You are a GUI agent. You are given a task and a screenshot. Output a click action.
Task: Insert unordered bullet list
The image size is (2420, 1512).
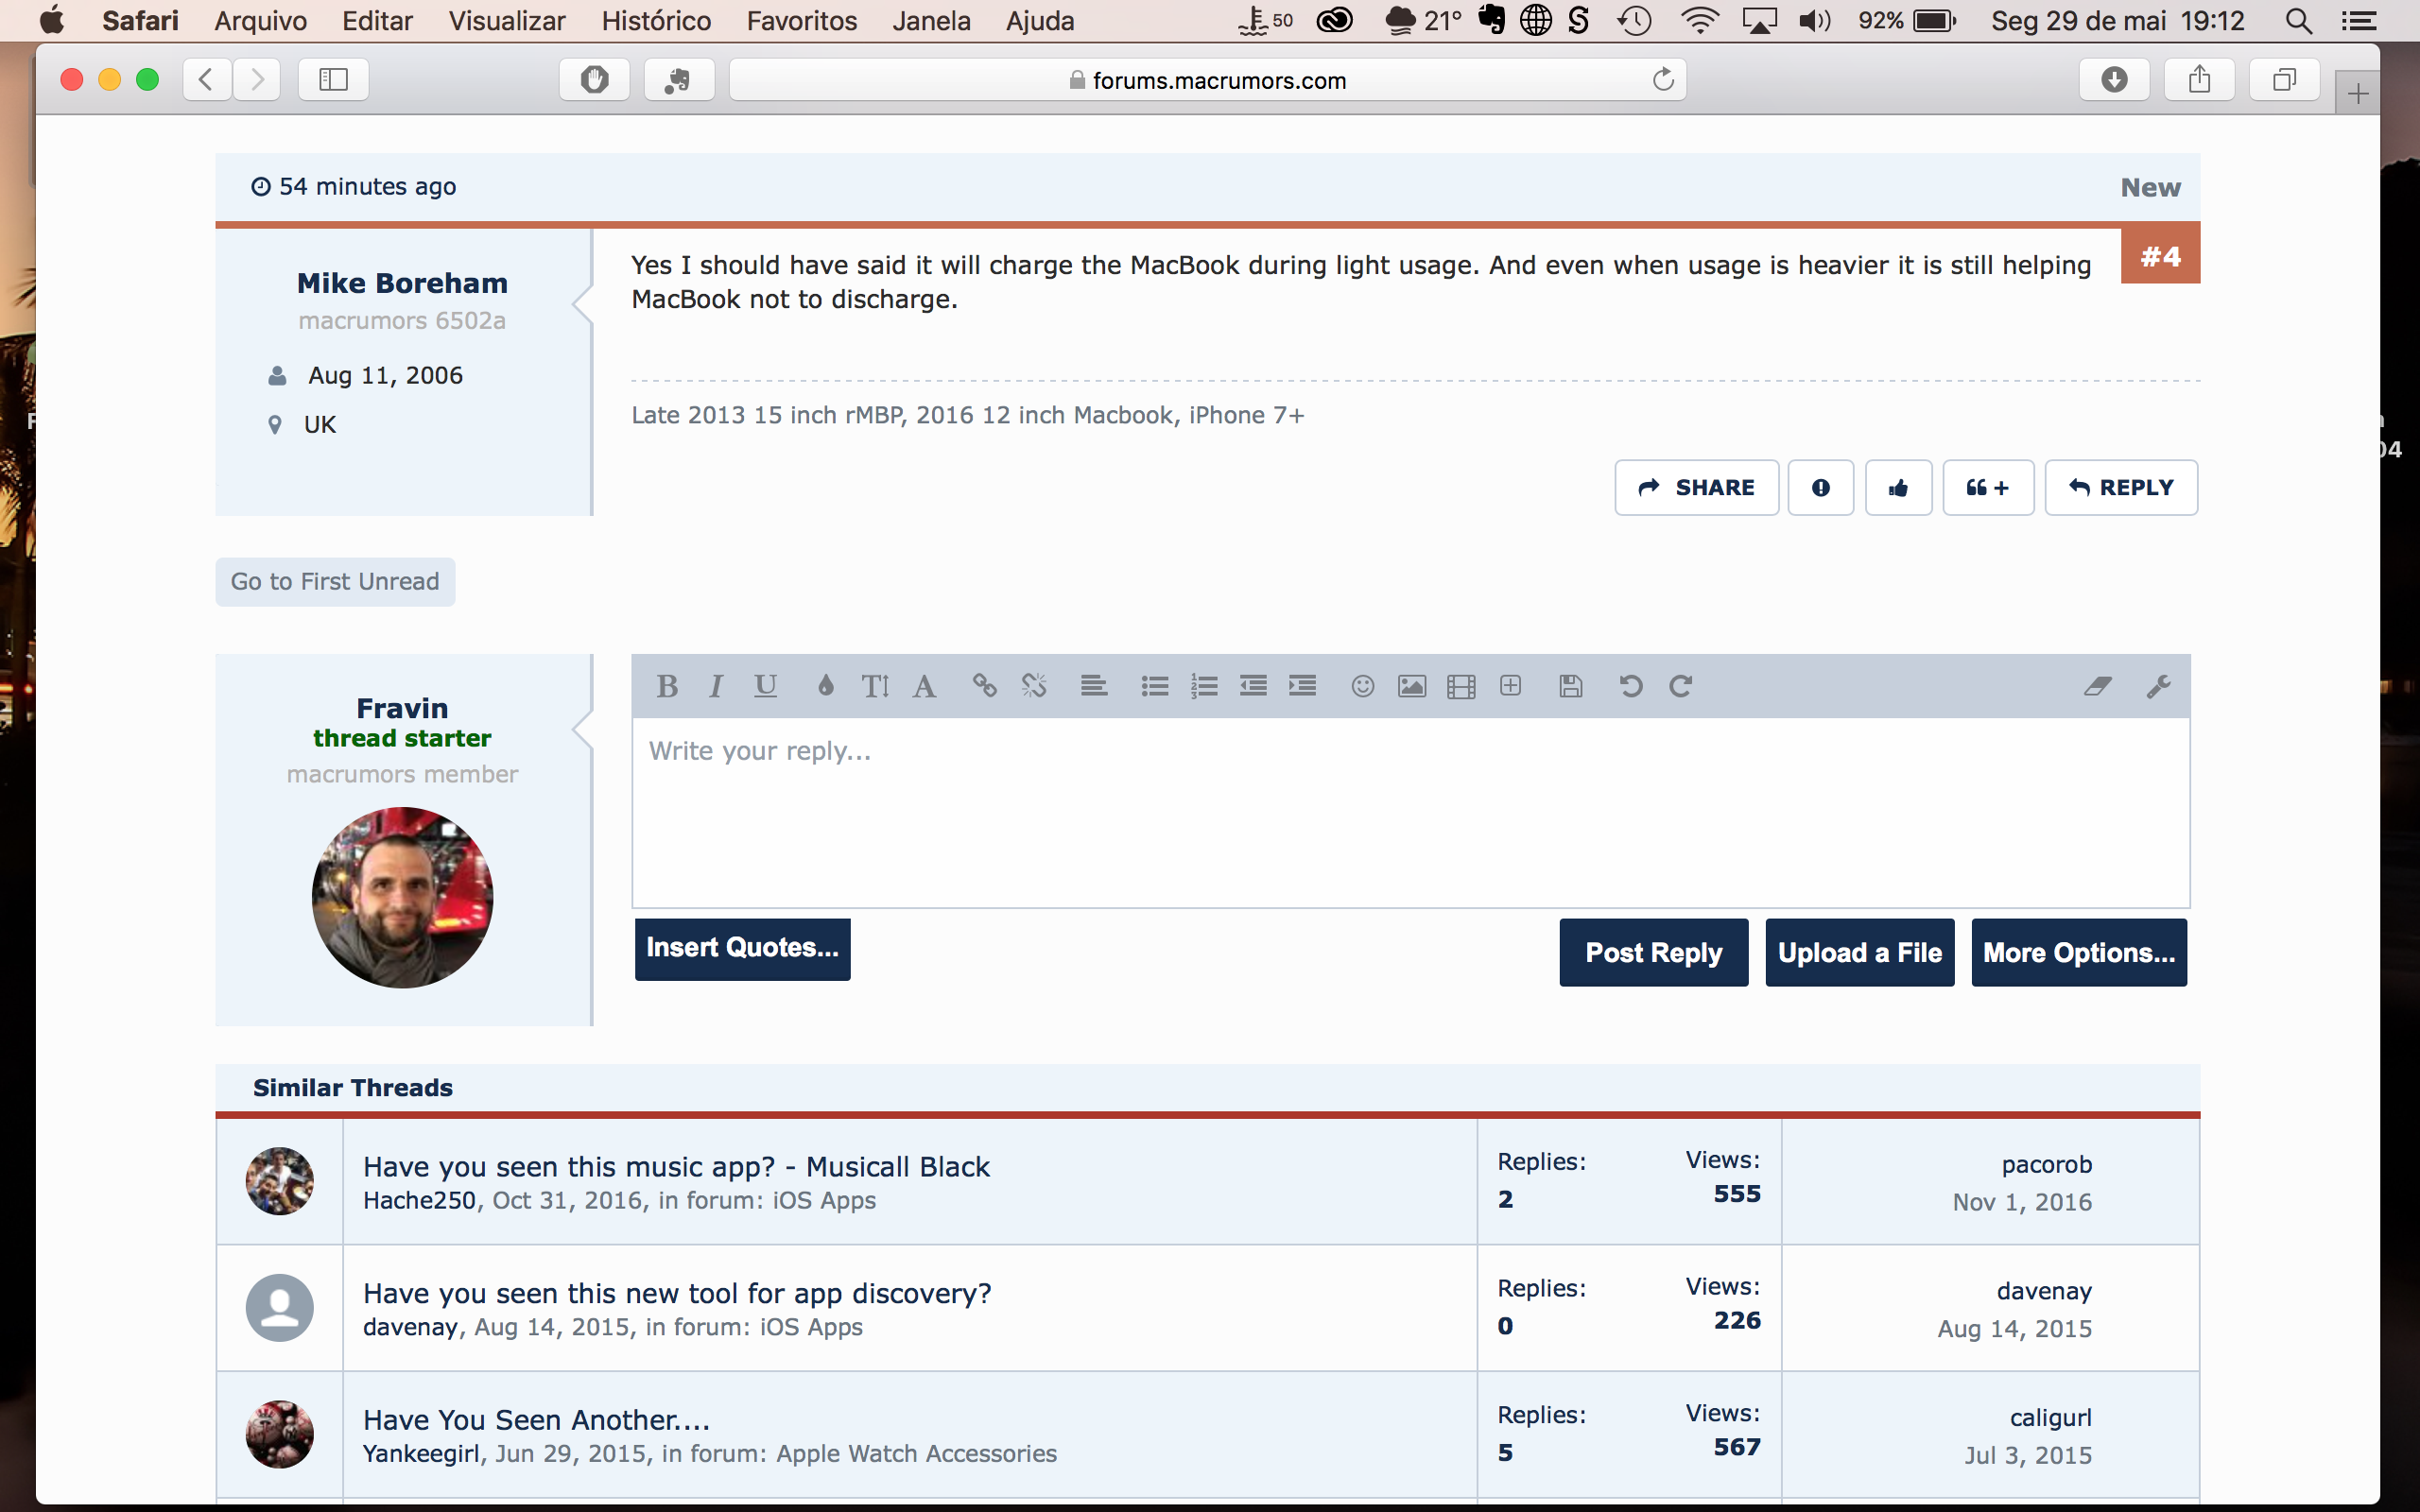(x=1155, y=686)
